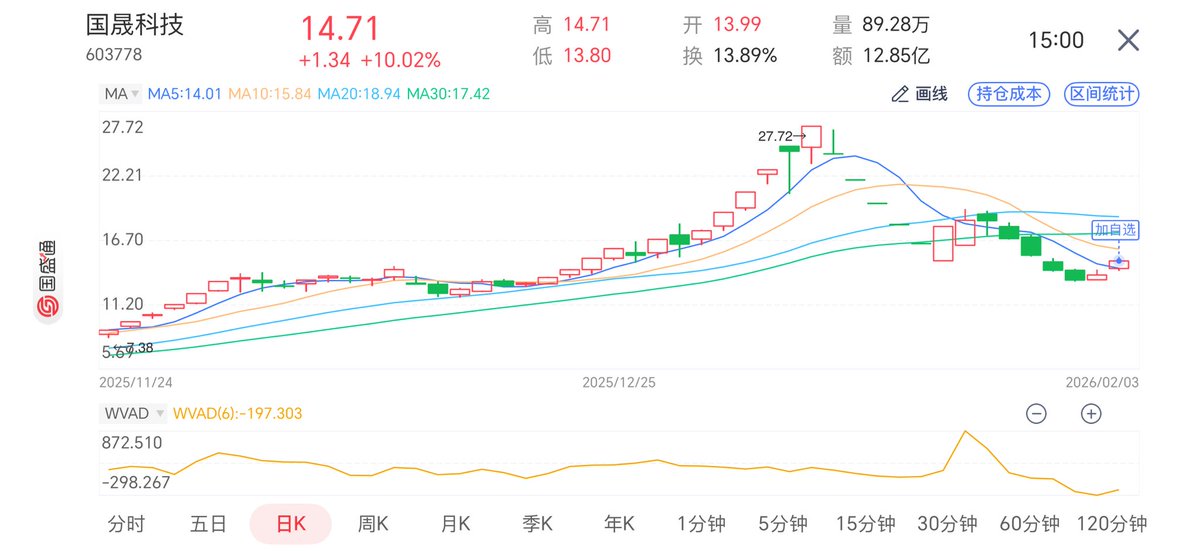Image resolution: width=1200 pixels, height=551 pixels.
Task: Click the 22.21 price axis label
Action: pyautogui.click(x=122, y=174)
